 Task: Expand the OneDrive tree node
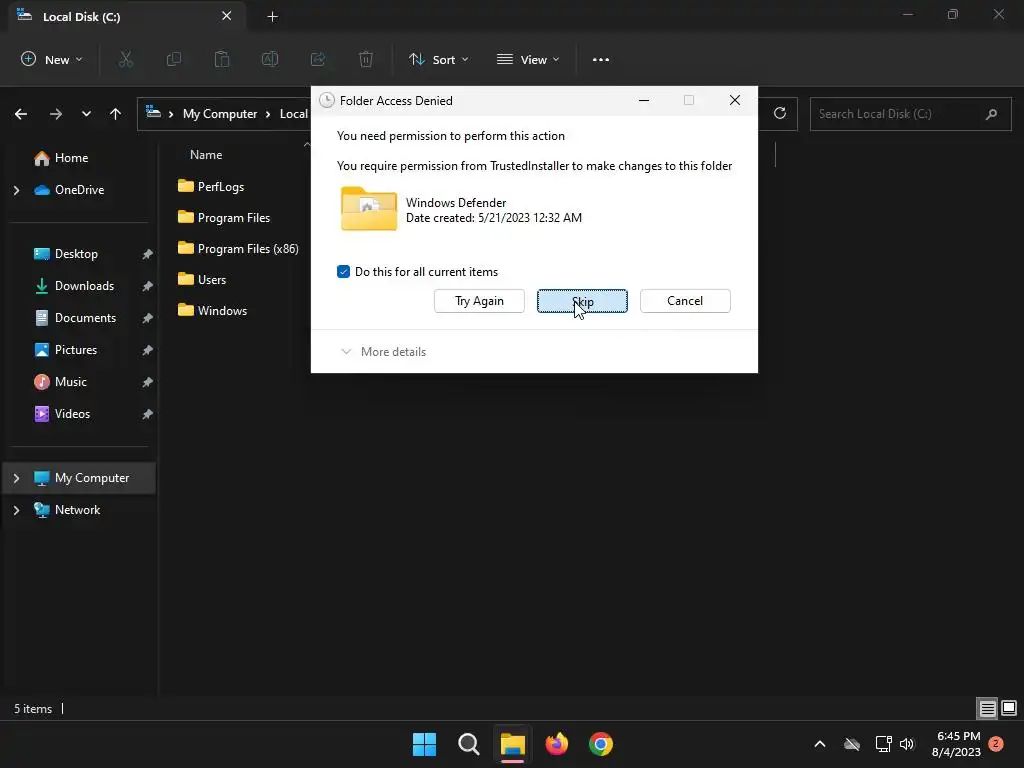point(16,190)
